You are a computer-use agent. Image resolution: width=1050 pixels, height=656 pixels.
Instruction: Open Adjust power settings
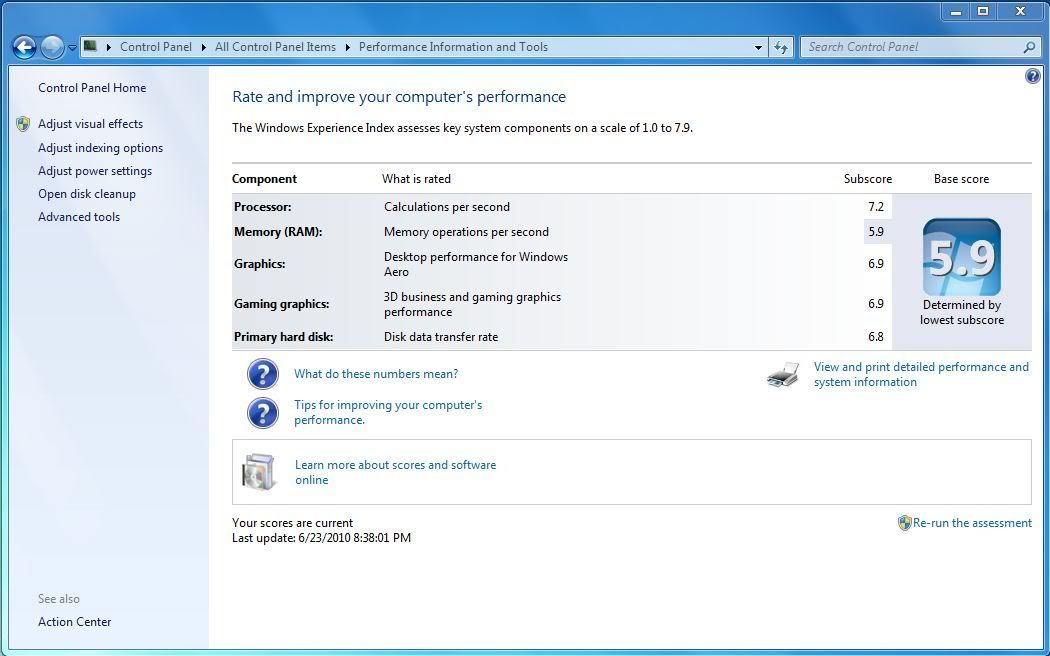coord(95,171)
